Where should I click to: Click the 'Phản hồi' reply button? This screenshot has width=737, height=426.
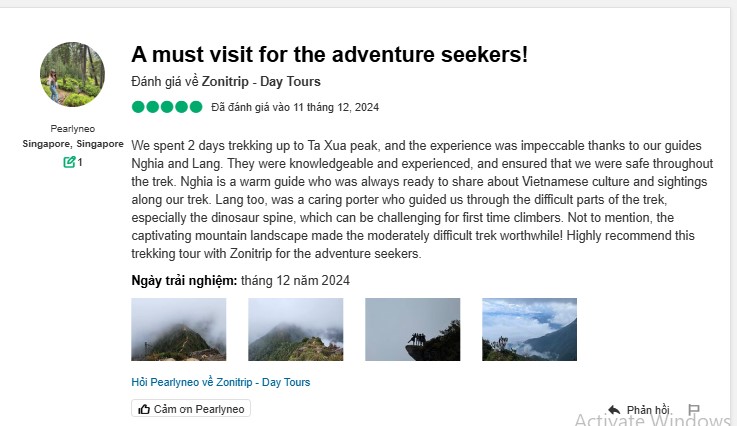(648, 410)
